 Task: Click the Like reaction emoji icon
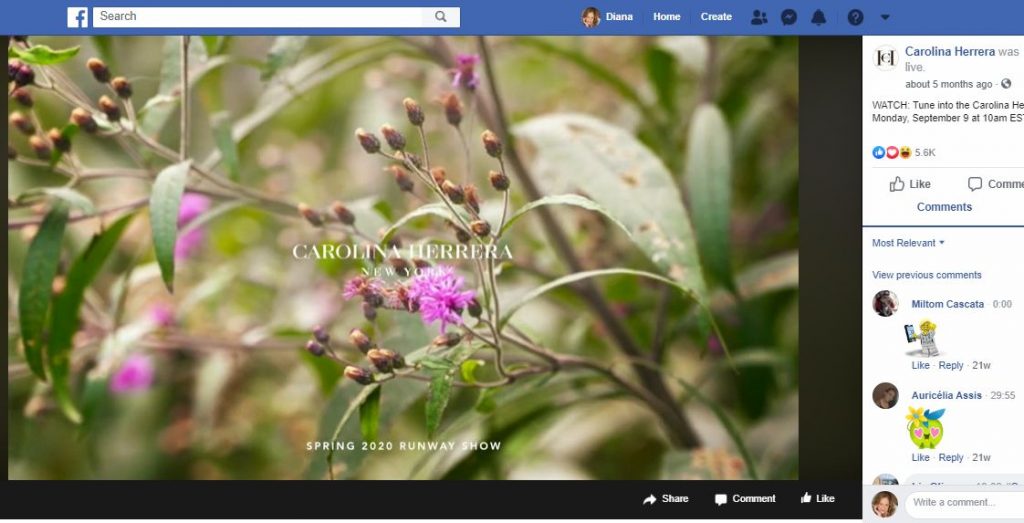pos(878,153)
